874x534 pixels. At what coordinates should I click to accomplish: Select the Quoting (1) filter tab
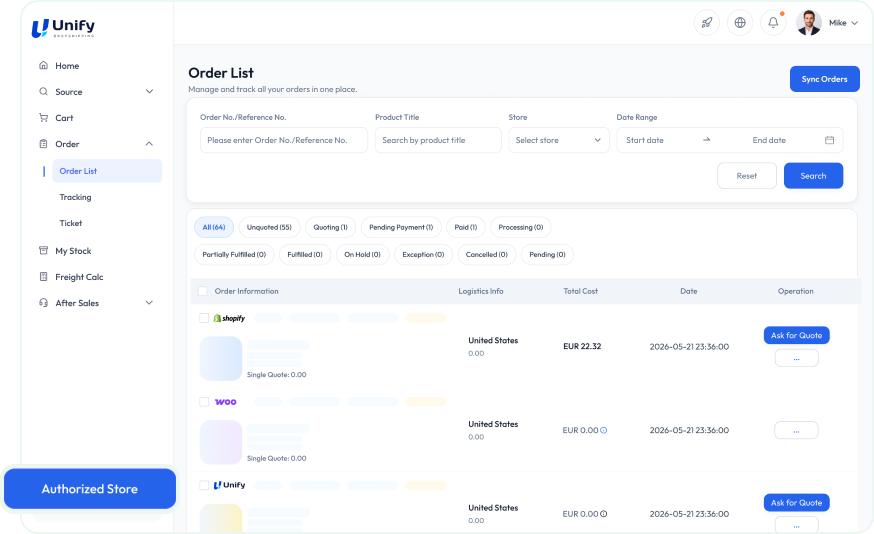pos(330,227)
